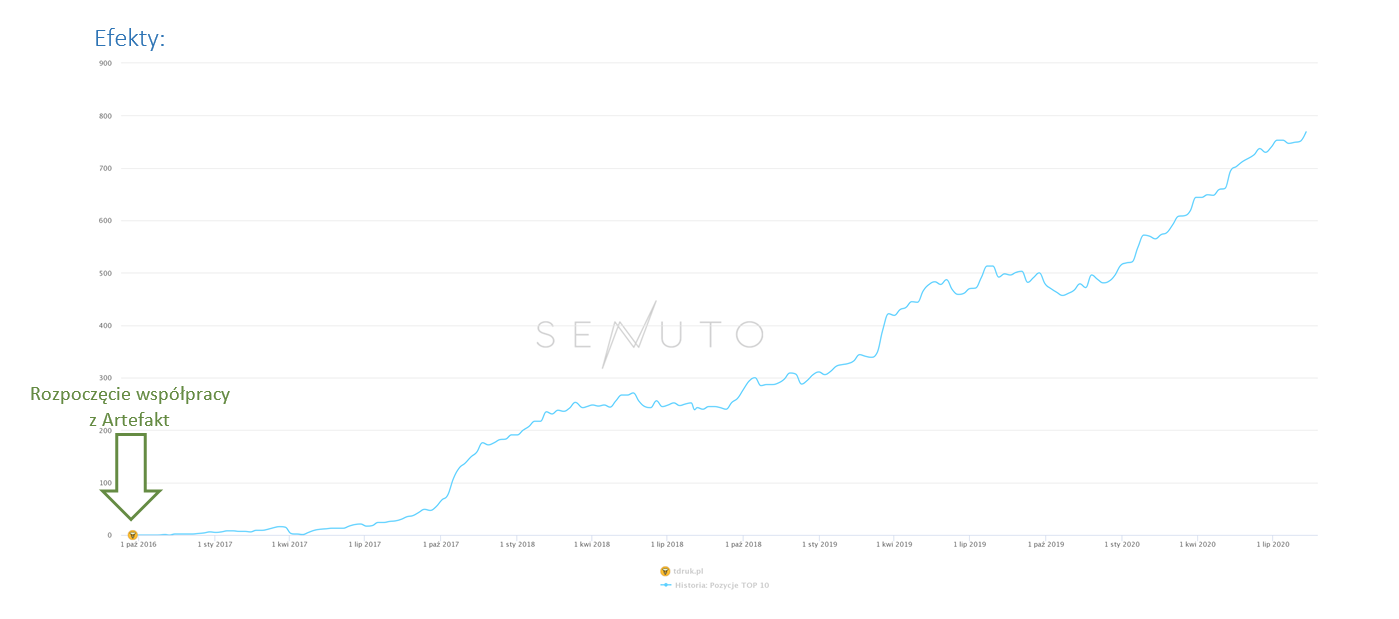Select the 1 lip 2020 axis label
This screenshot has width=1399, height=619.
click(x=1273, y=545)
